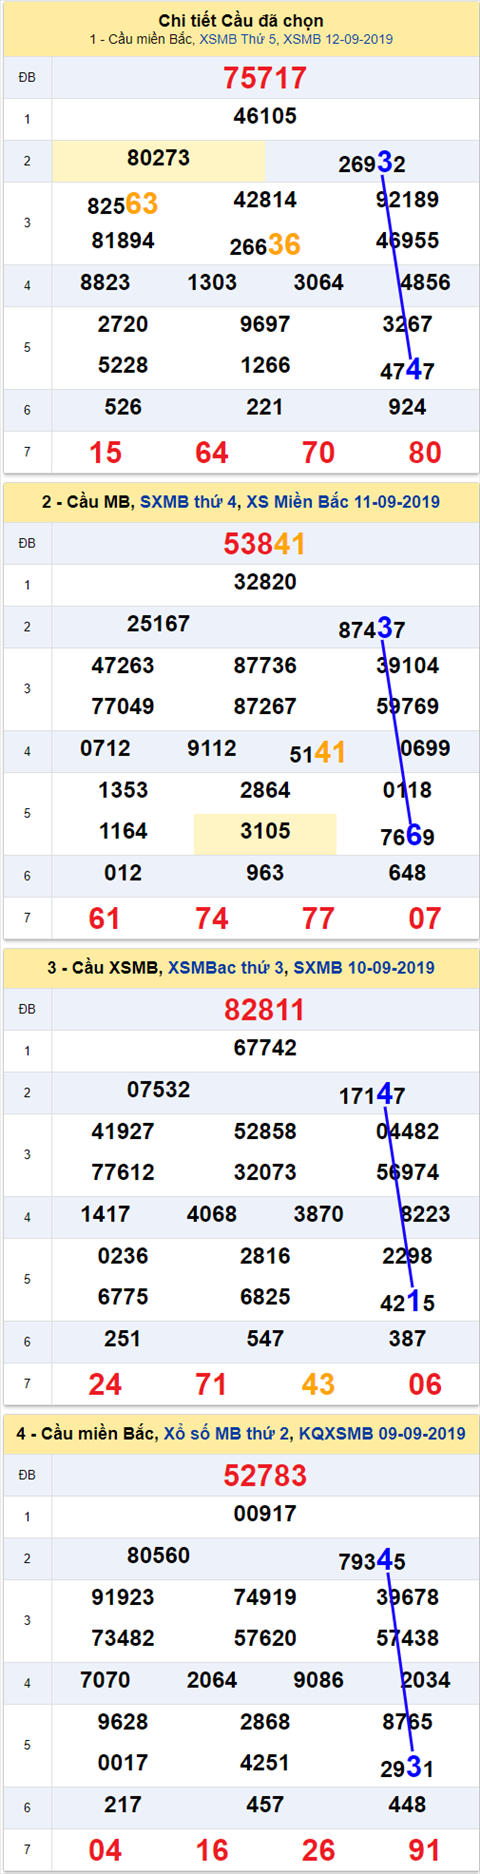Click the number 26636
The height and width of the screenshot is (1874, 480).
click(265, 245)
